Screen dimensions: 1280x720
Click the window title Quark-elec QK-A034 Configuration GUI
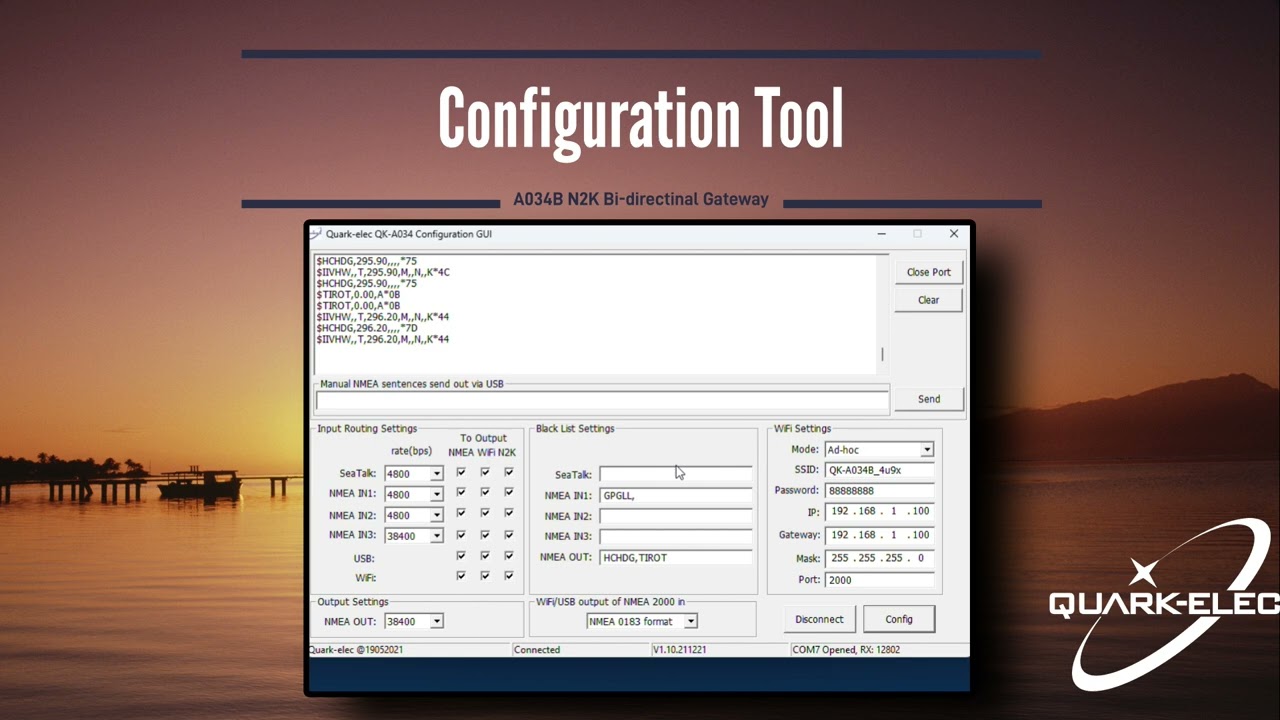tap(409, 234)
